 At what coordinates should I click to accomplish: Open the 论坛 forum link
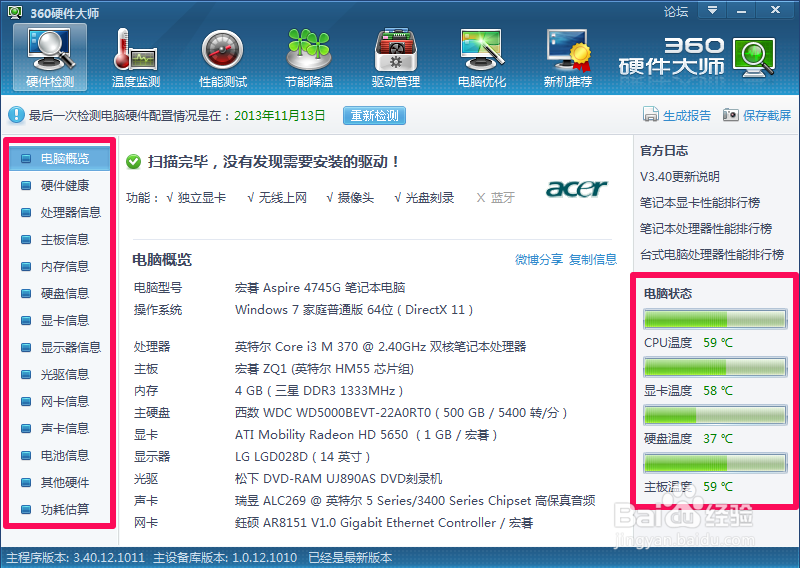click(676, 11)
